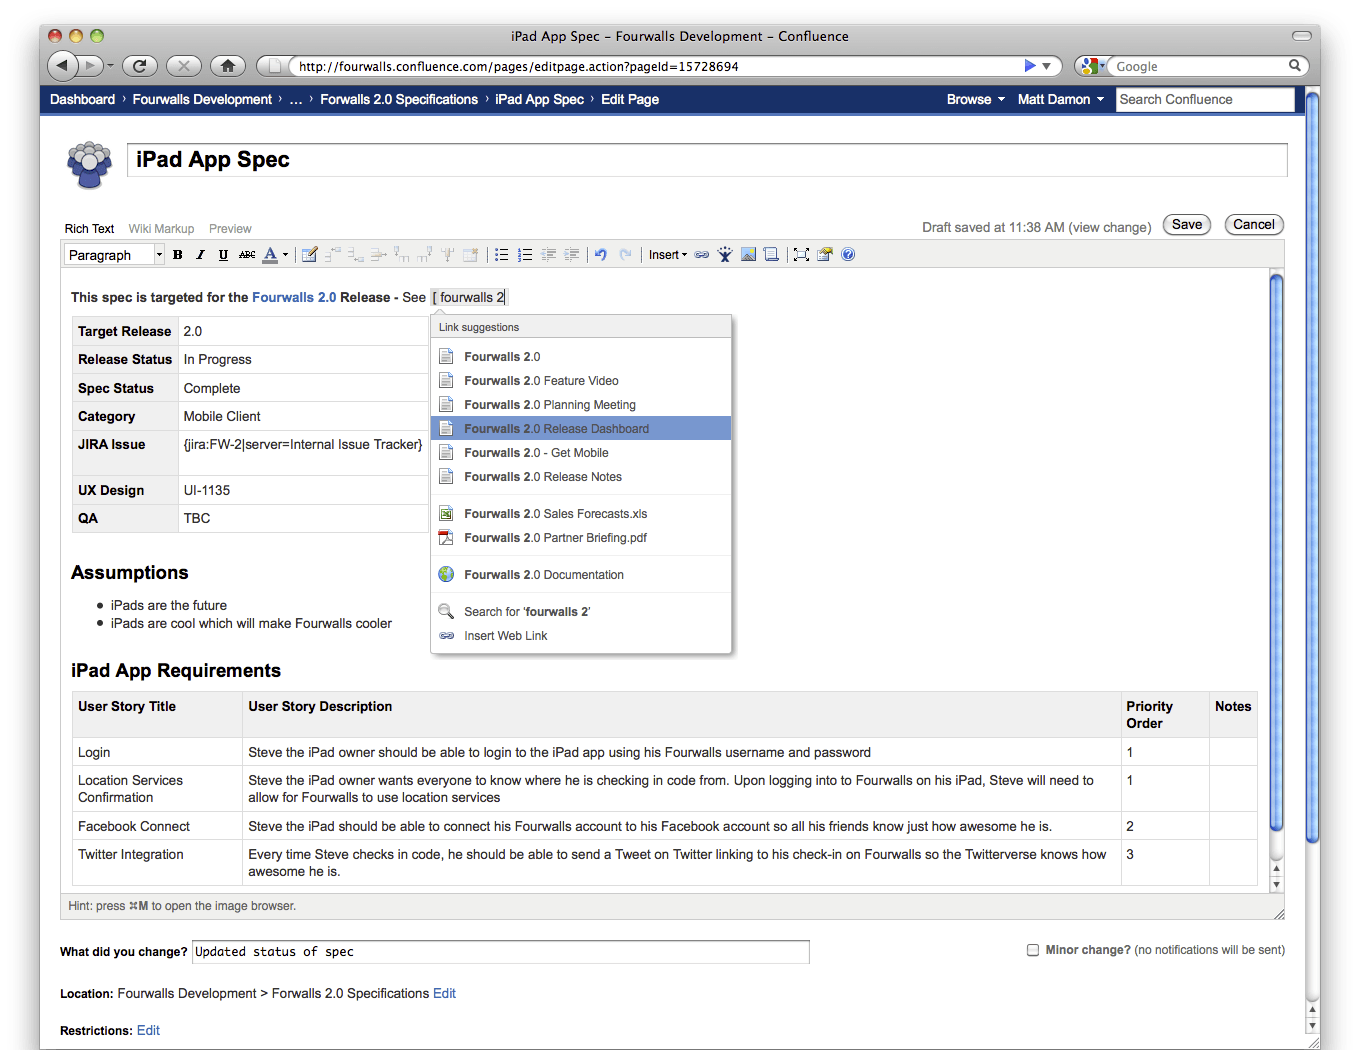Open the Paragraph style dropdown
The width and height of the screenshot is (1360, 1050).
pyautogui.click(x=114, y=255)
